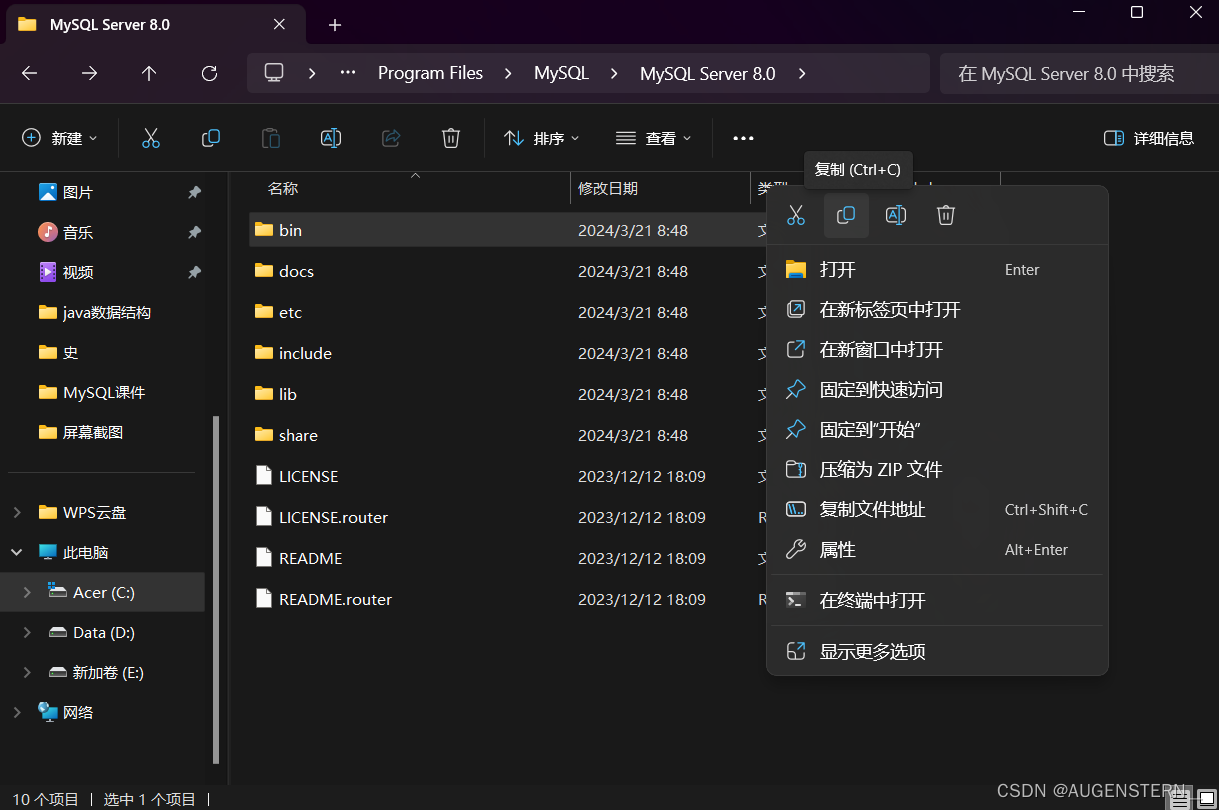The height and width of the screenshot is (810, 1219).
Task: Show hidden path with the breadcrumb ellipsis
Action: pos(348,73)
